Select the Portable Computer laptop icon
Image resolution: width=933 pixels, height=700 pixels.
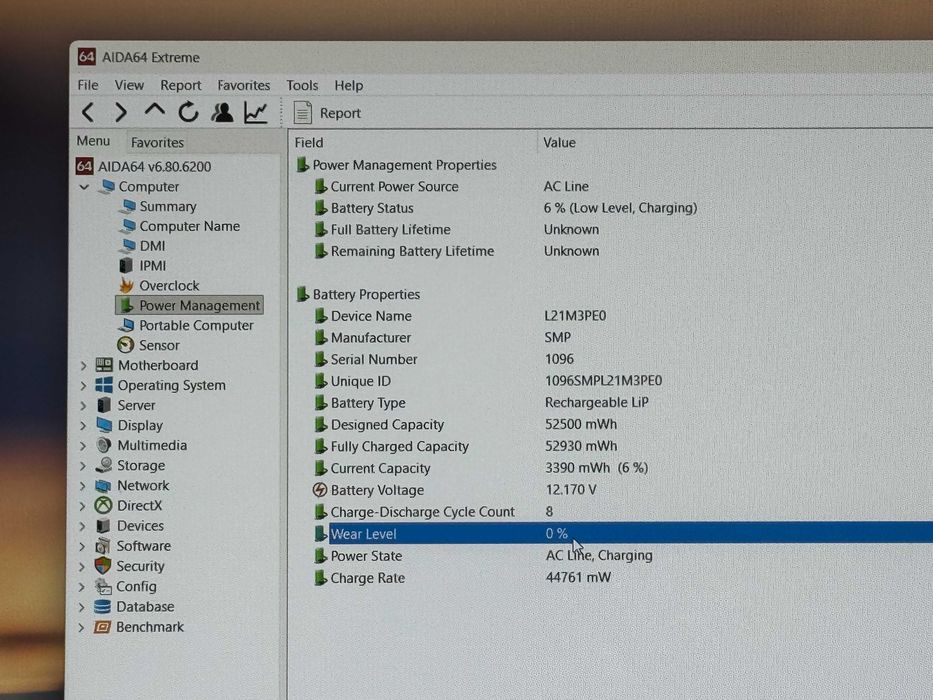point(126,325)
